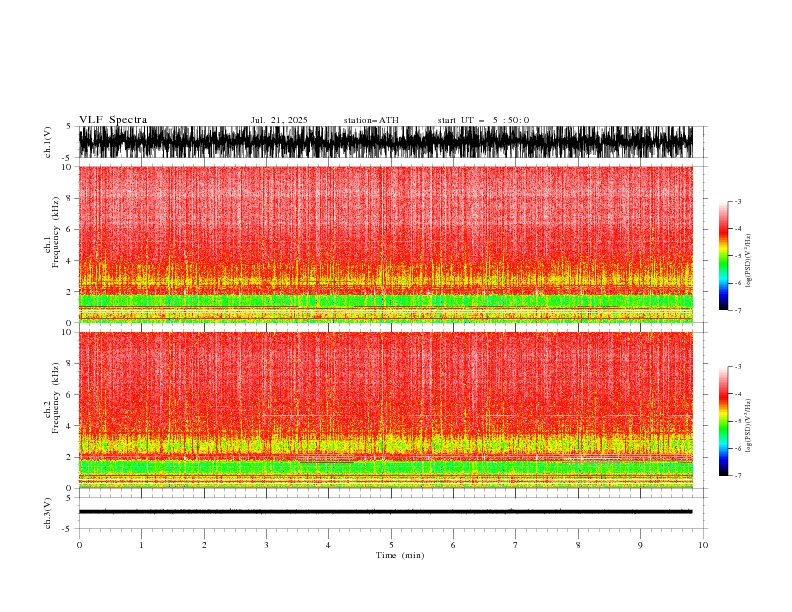Click the -5 tick on ch.2 color bar
Image resolution: width=792 pixels, height=612 pixels.
point(737,421)
